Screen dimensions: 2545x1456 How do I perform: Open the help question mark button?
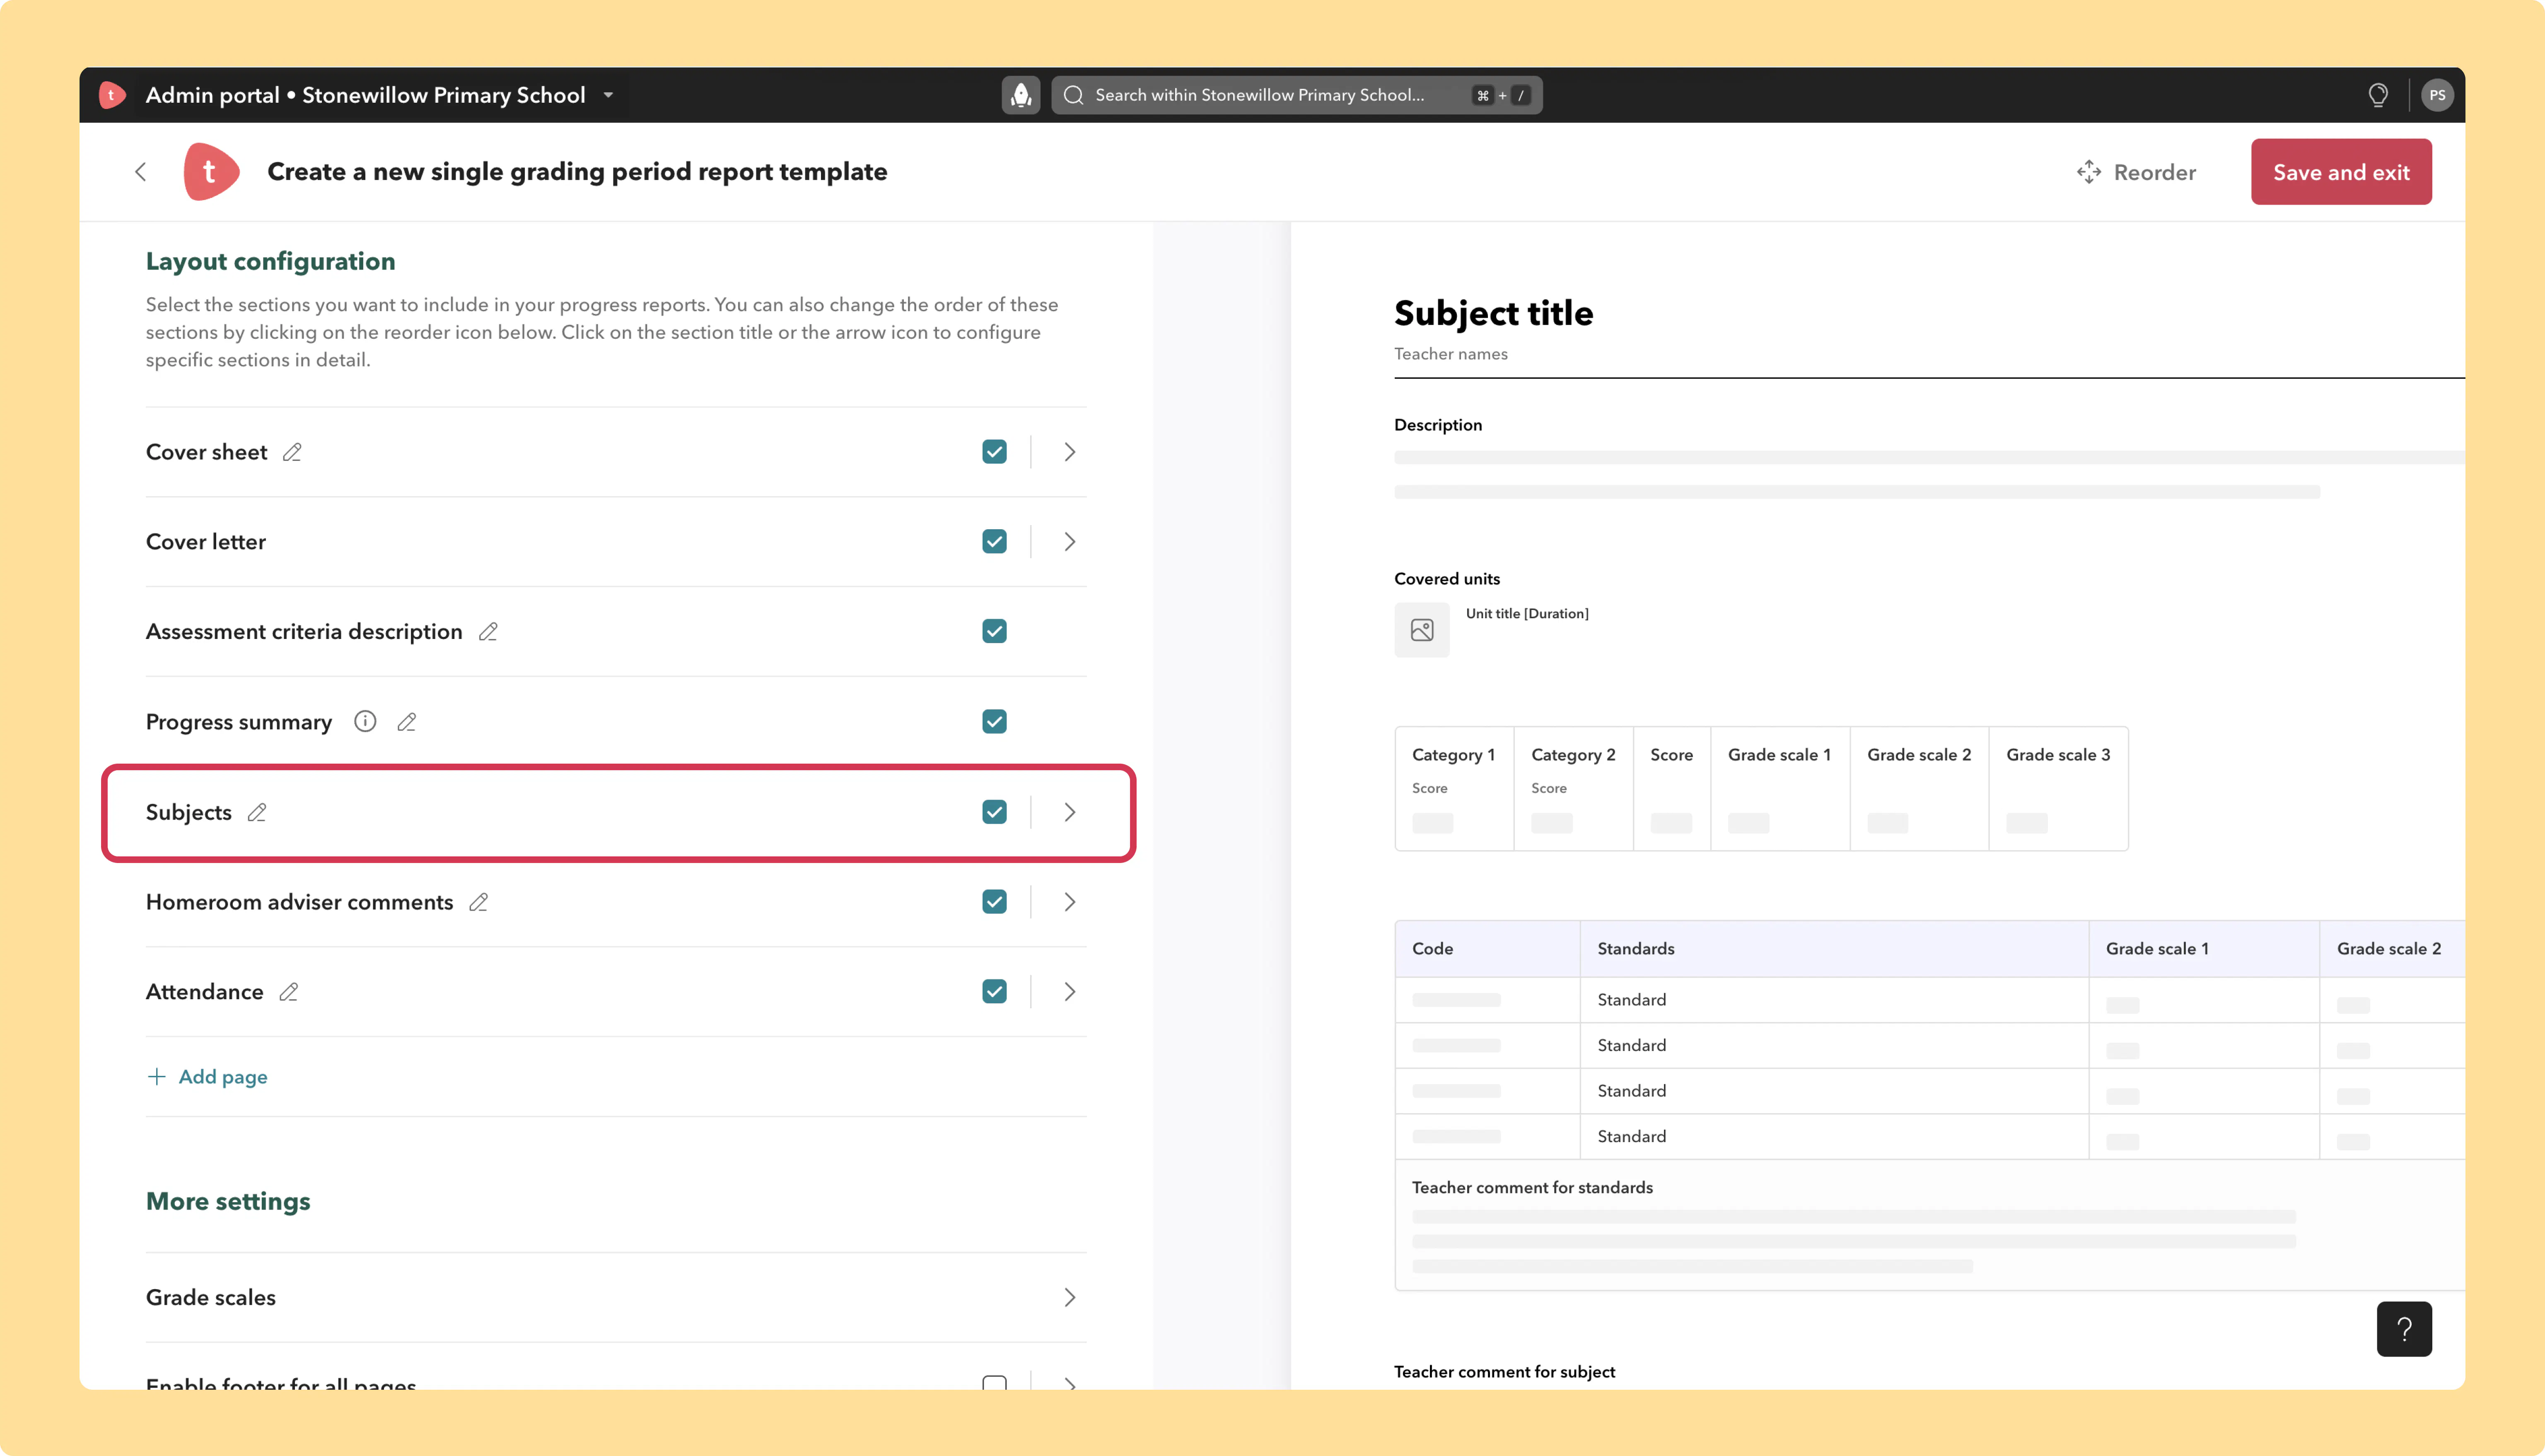point(2404,1329)
